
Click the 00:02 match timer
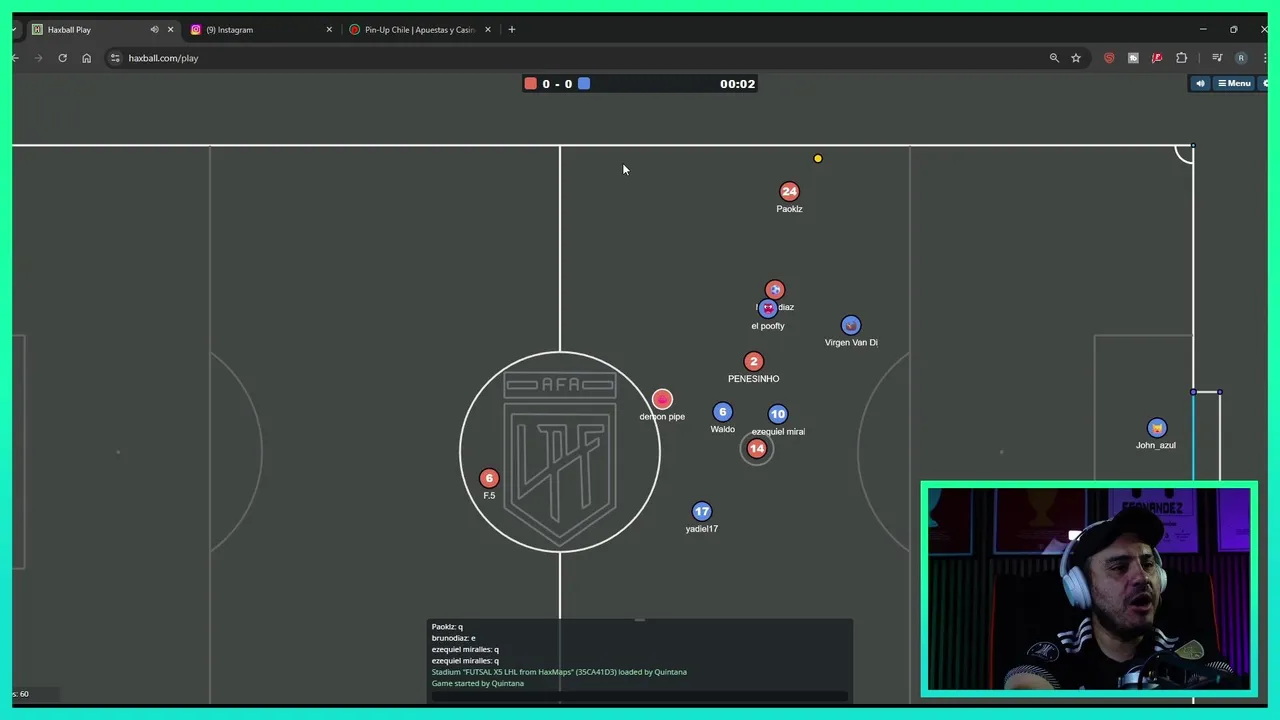point(737,84)
